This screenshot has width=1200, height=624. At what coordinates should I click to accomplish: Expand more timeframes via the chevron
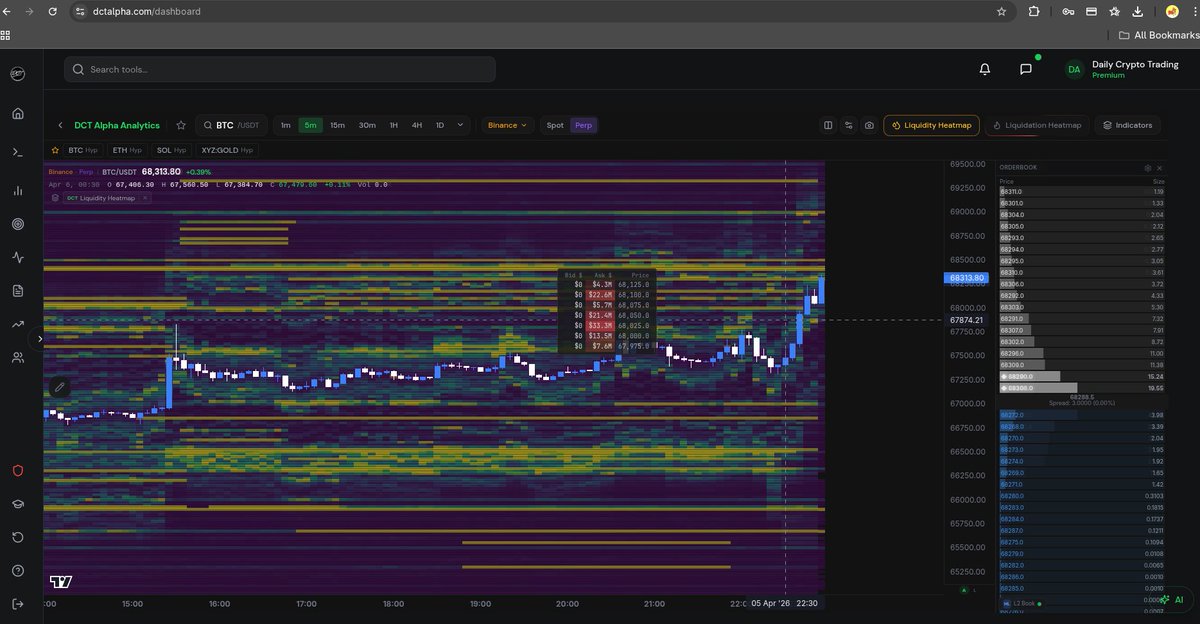(461, 125)
